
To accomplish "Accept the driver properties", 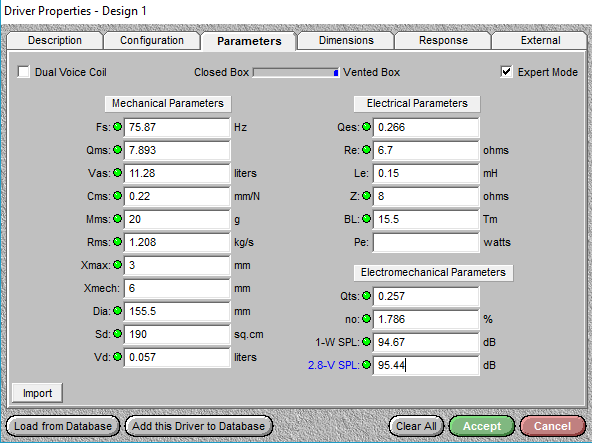I will (482, 426).
